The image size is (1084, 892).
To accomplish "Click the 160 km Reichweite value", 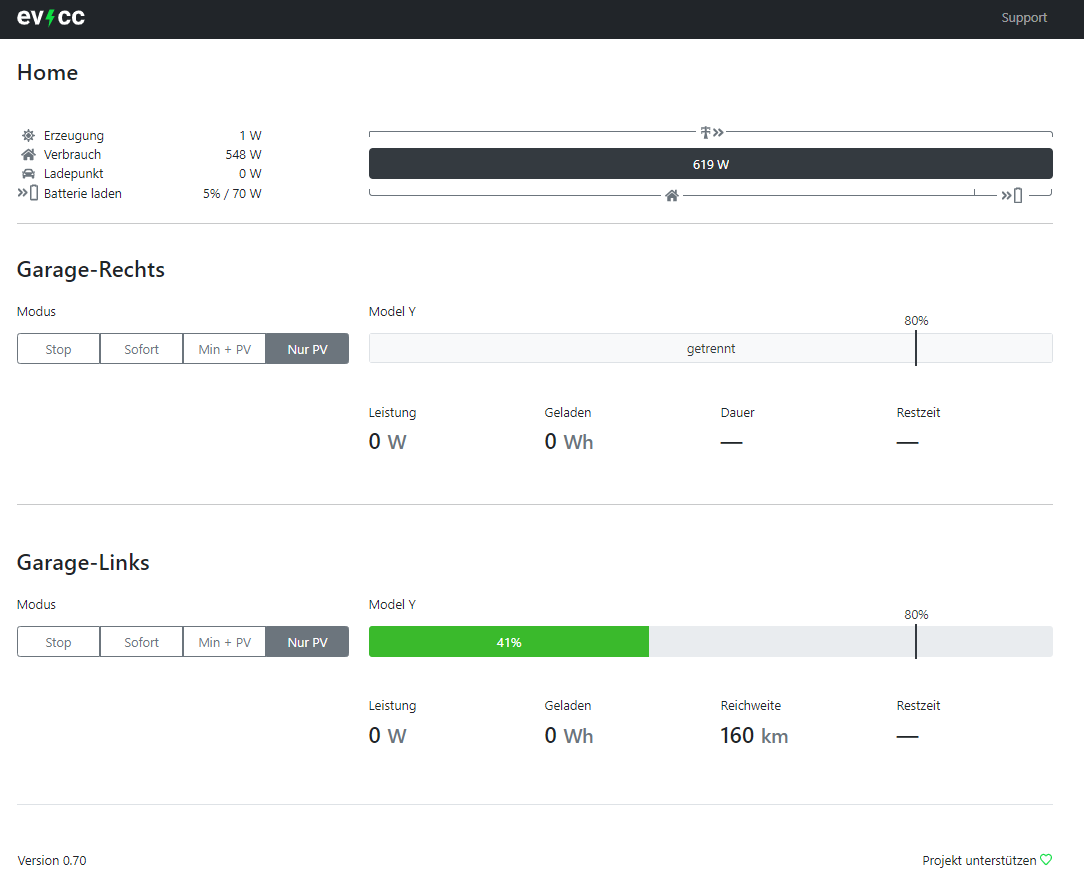I will [754, 735].
